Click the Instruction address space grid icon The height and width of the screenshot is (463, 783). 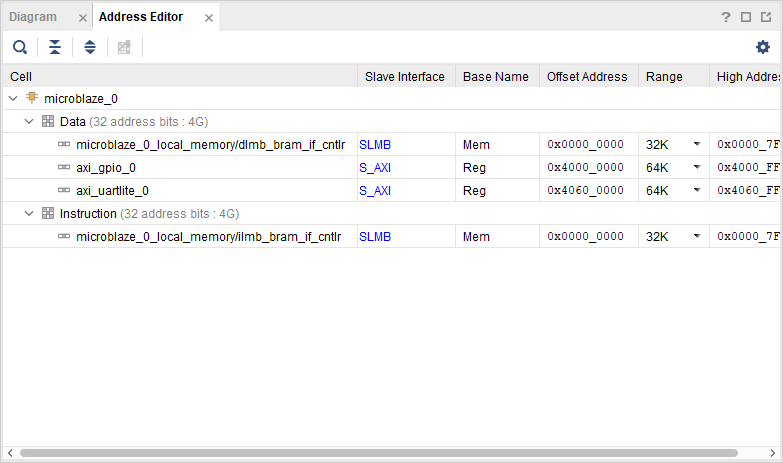[48, 213]
